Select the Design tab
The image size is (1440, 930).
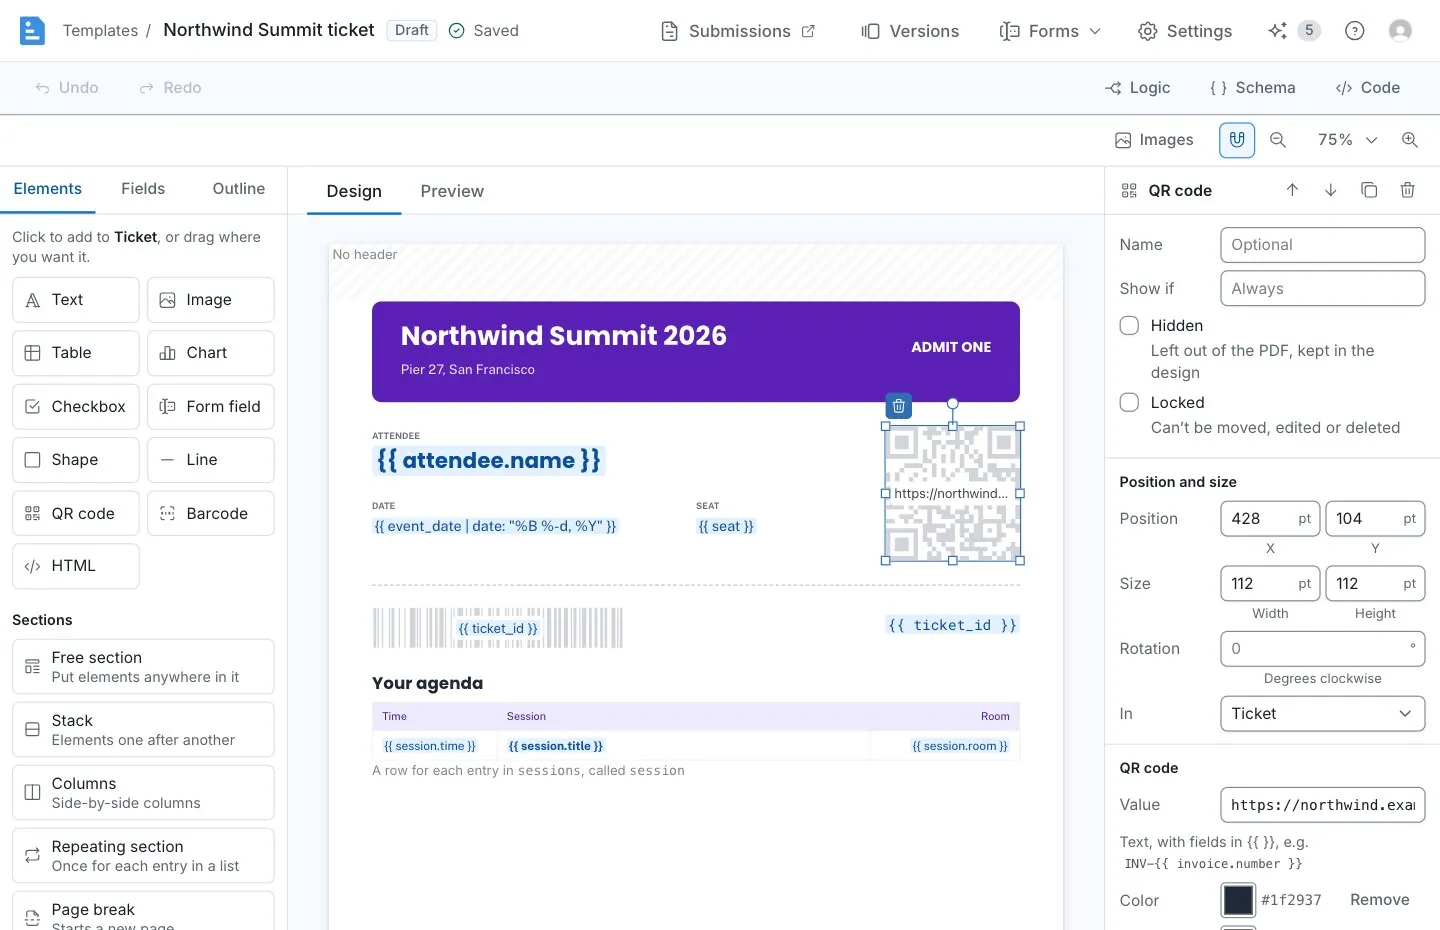tap(354, 191)
